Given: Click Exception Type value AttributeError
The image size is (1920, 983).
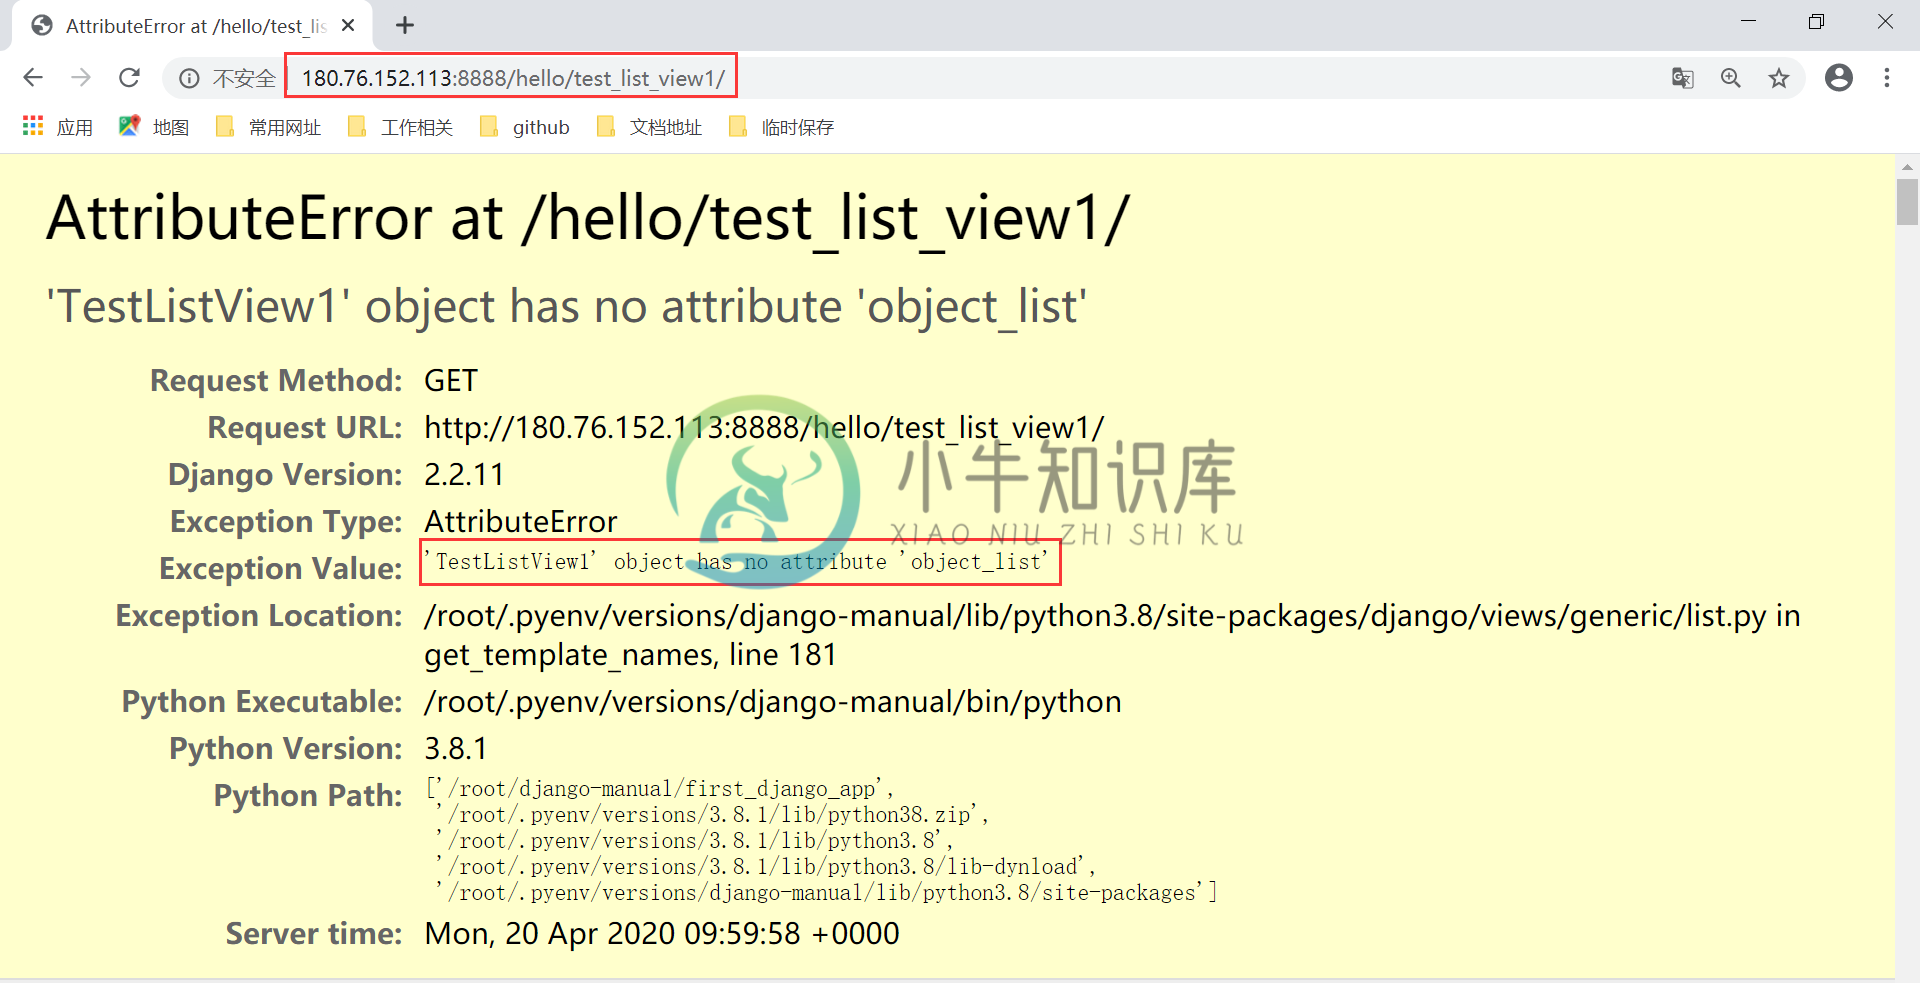Looking at the screenshot, I should pos(521,522).
